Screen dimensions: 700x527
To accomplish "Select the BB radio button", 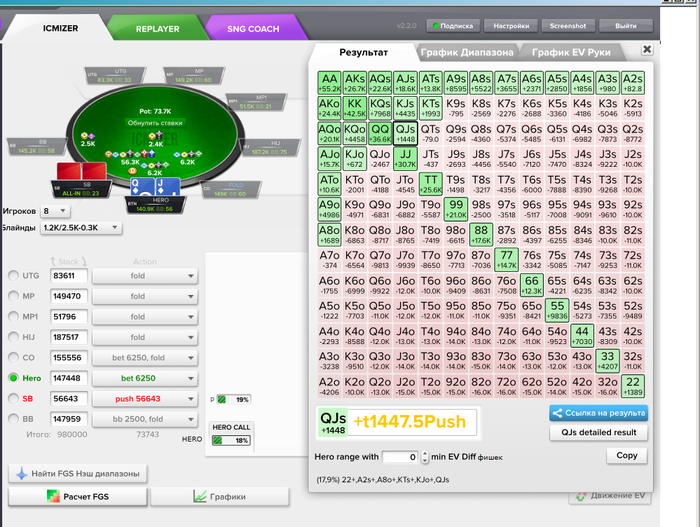I will coord(13,418).
